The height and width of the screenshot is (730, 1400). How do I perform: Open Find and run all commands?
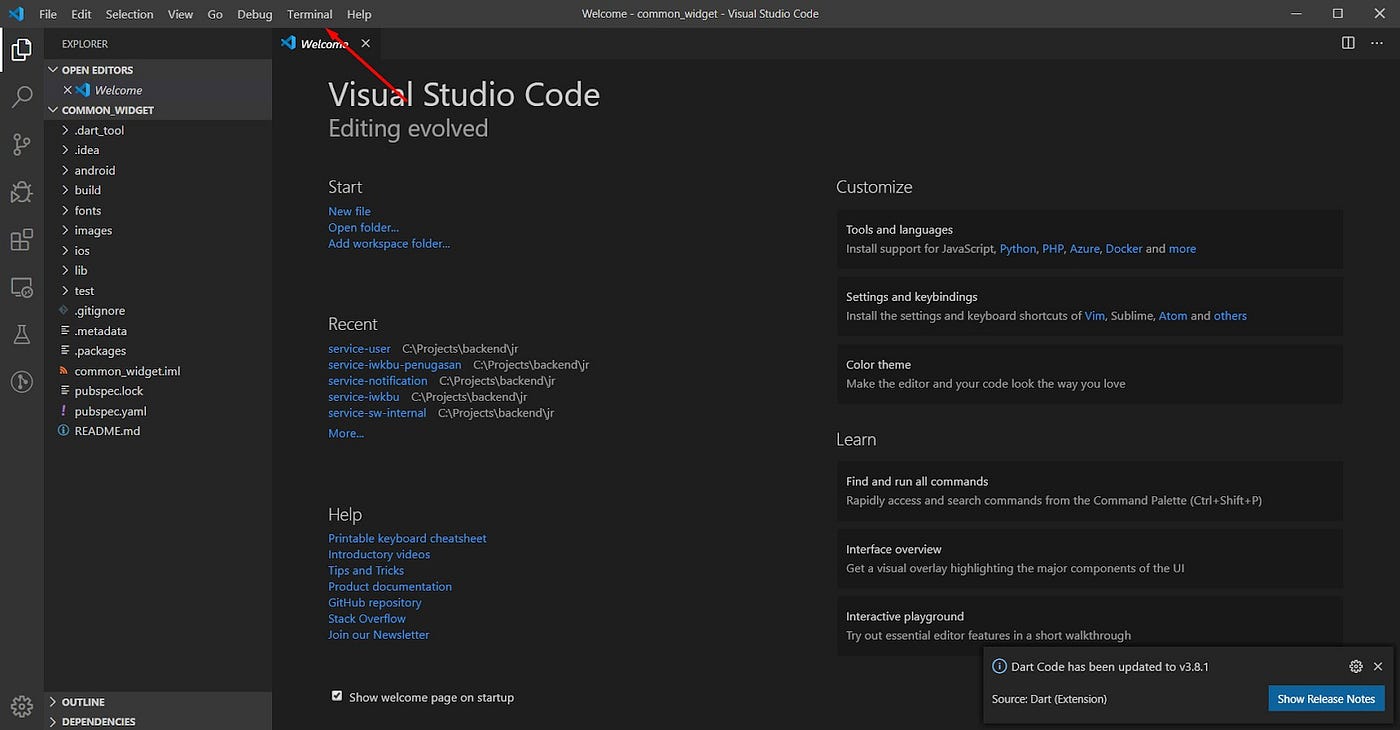(x=1090, y=491)
